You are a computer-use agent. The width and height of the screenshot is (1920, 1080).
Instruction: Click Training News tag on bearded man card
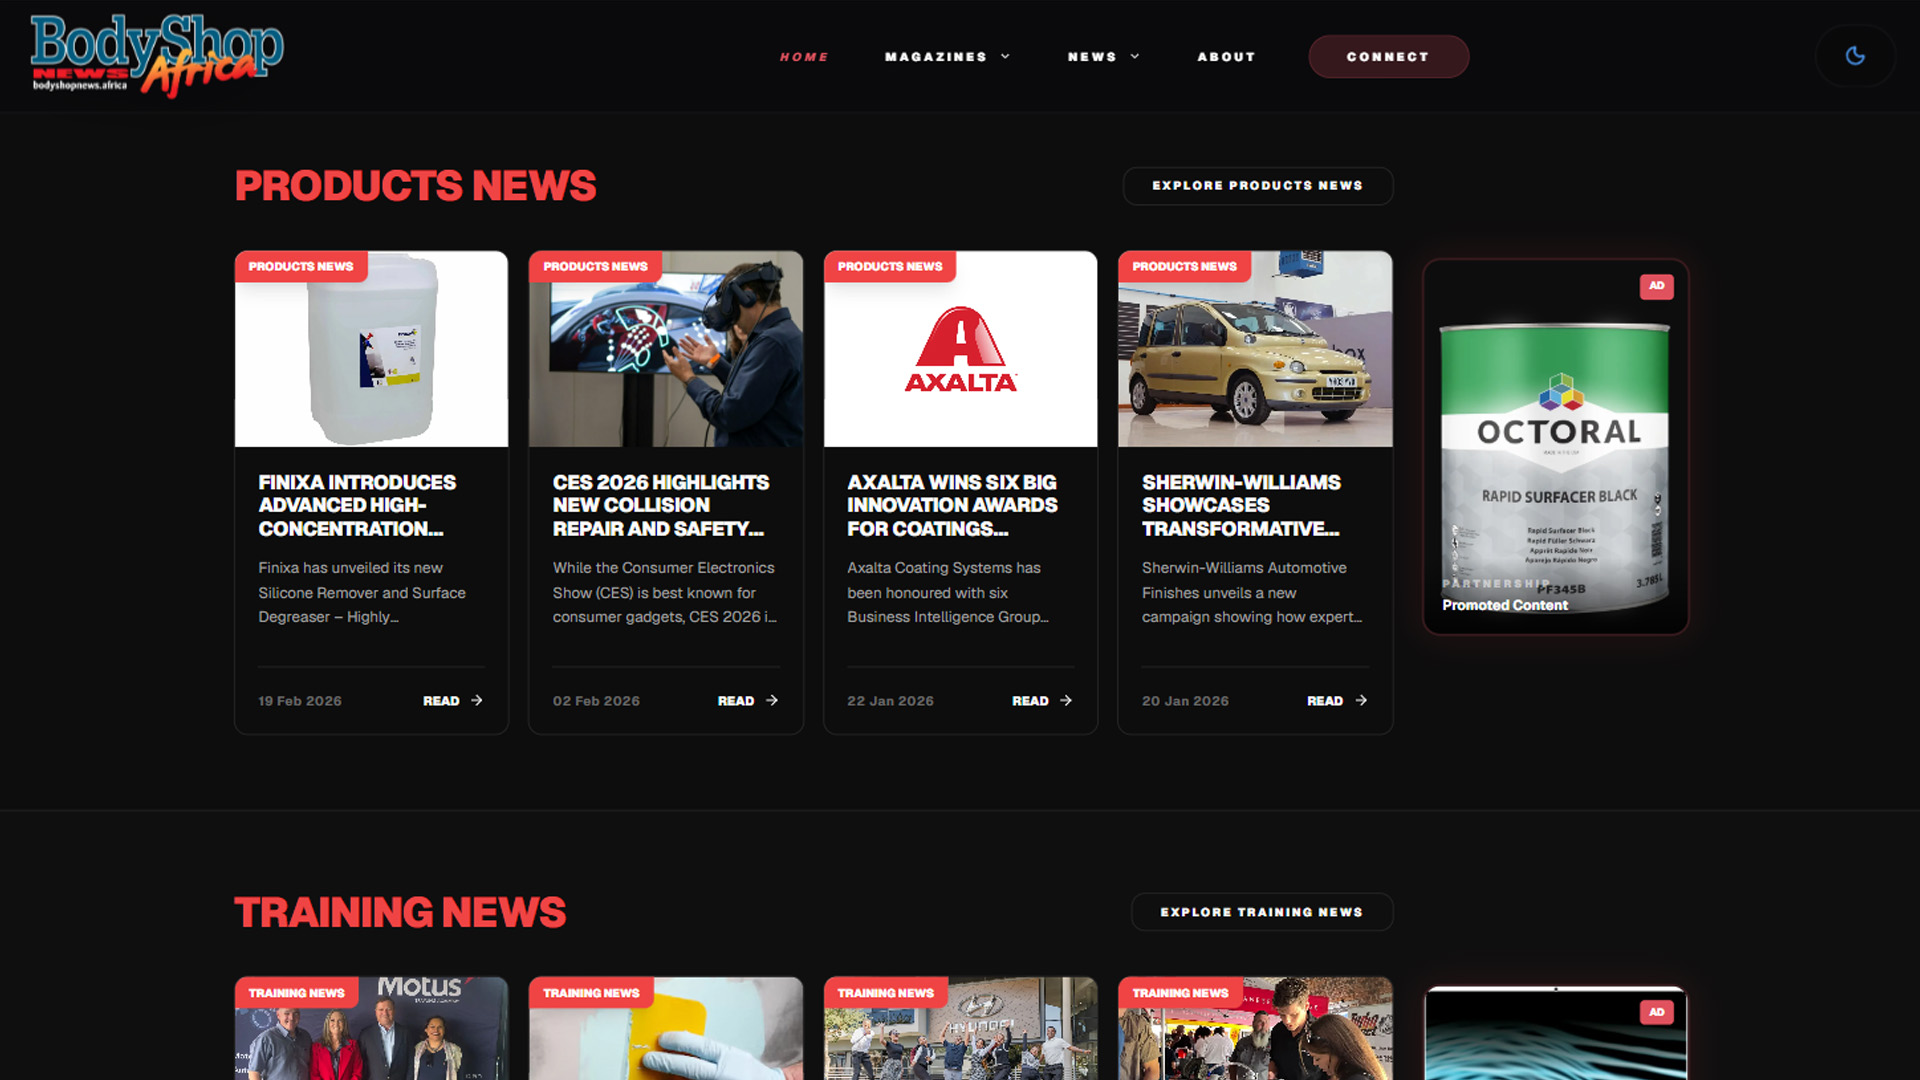pyautogui.click(x=1180, y=993)
